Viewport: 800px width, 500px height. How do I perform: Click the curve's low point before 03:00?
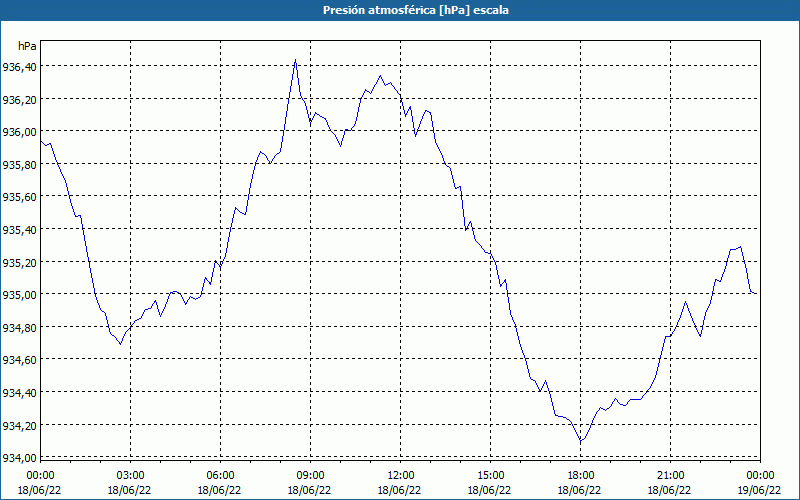click(120, 344)
